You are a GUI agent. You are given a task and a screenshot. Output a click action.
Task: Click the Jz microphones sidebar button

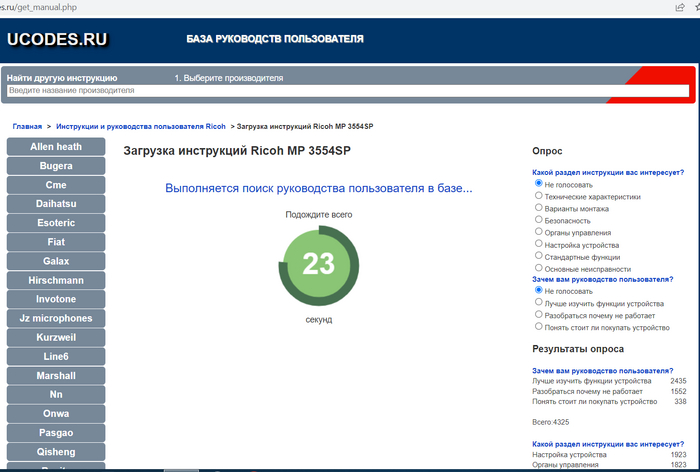pos(56,319)
